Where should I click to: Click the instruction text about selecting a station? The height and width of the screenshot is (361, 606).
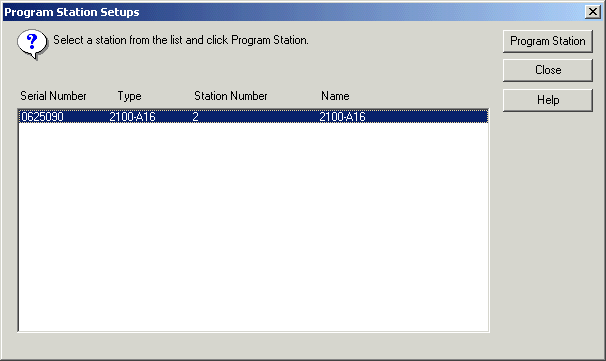point(181,40)
